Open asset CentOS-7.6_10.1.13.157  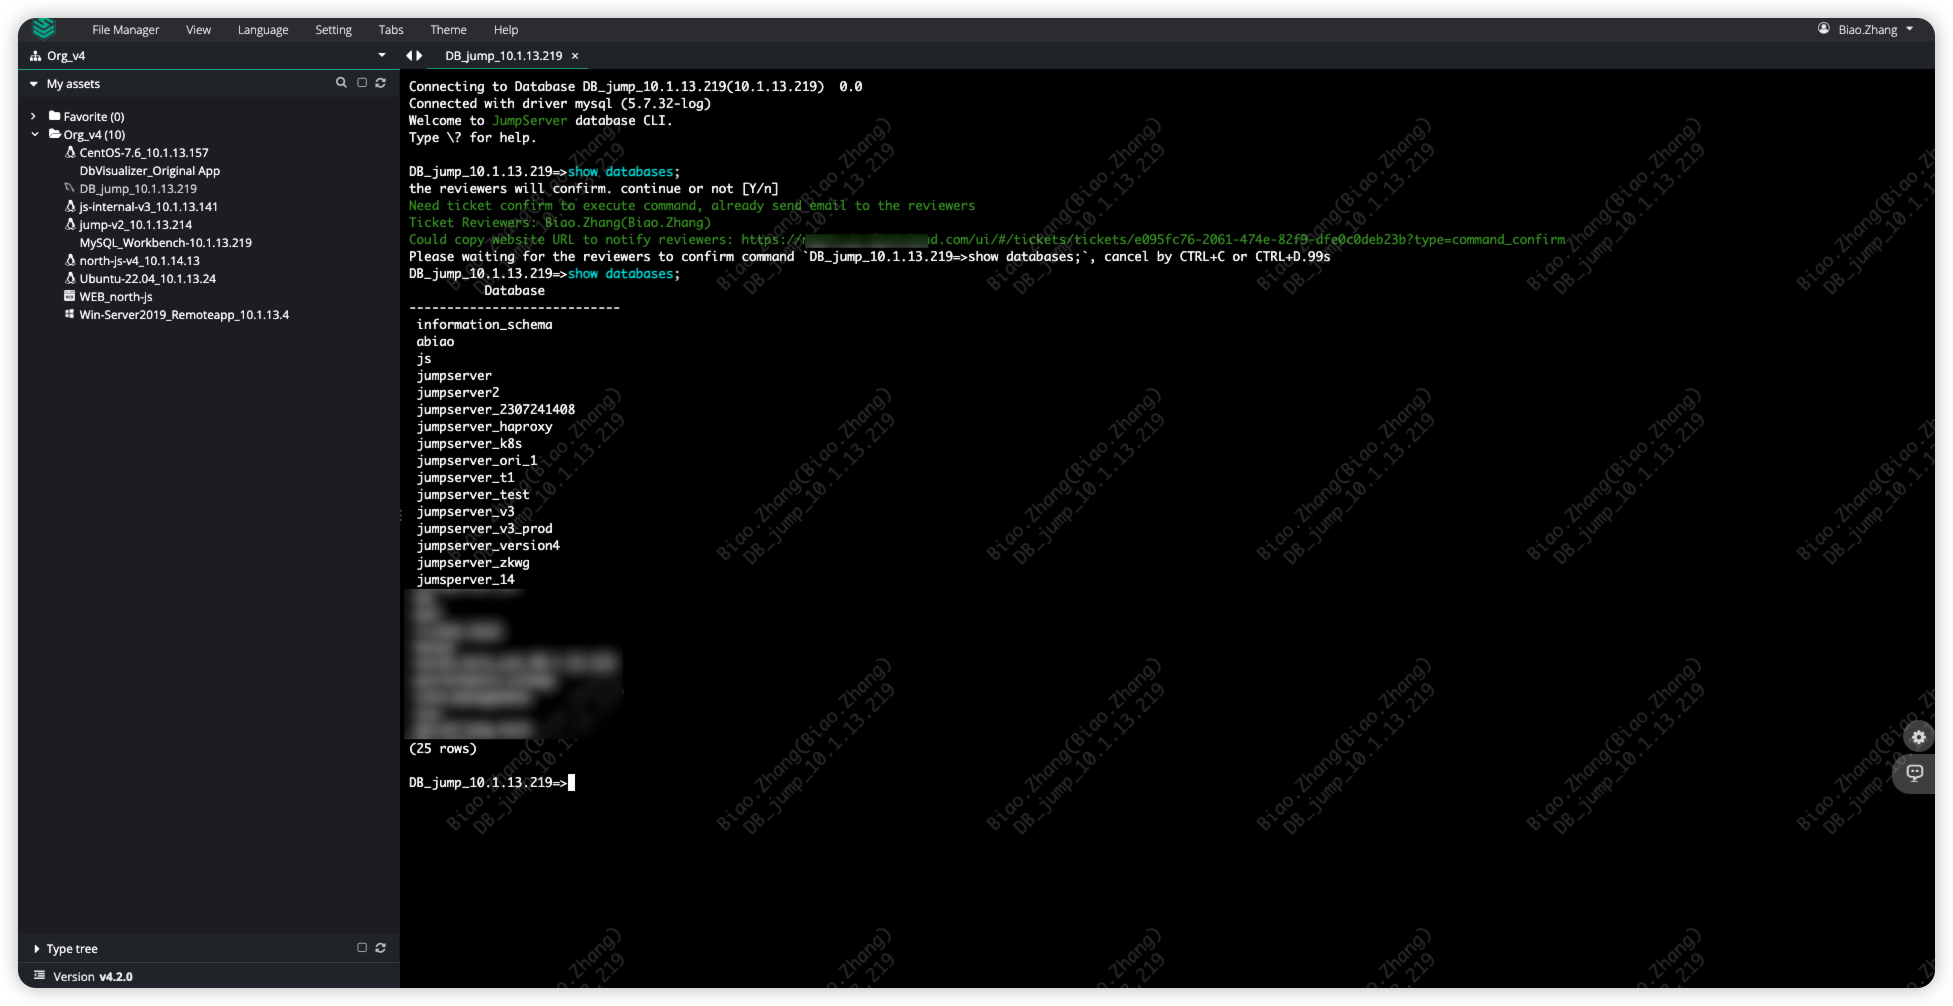tap(144, 153)
